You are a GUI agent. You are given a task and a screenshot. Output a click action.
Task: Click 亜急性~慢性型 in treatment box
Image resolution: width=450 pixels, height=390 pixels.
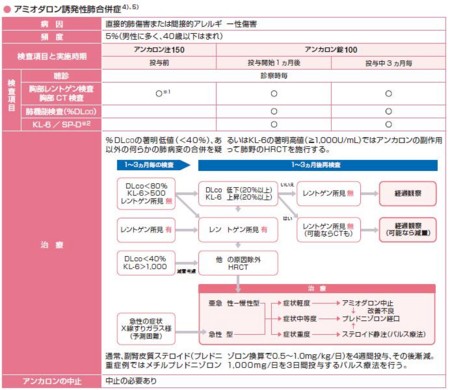[234, 303]
